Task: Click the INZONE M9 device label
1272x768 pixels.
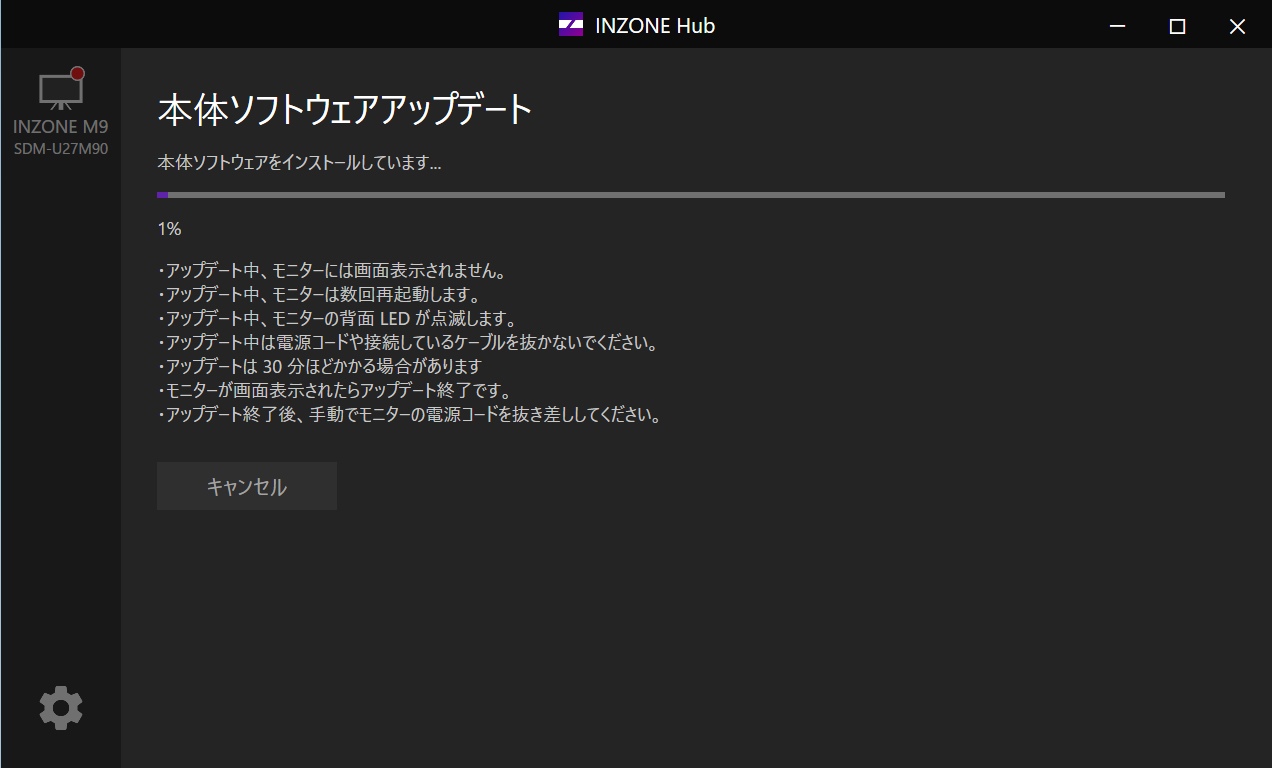Action: click(60, 128)
